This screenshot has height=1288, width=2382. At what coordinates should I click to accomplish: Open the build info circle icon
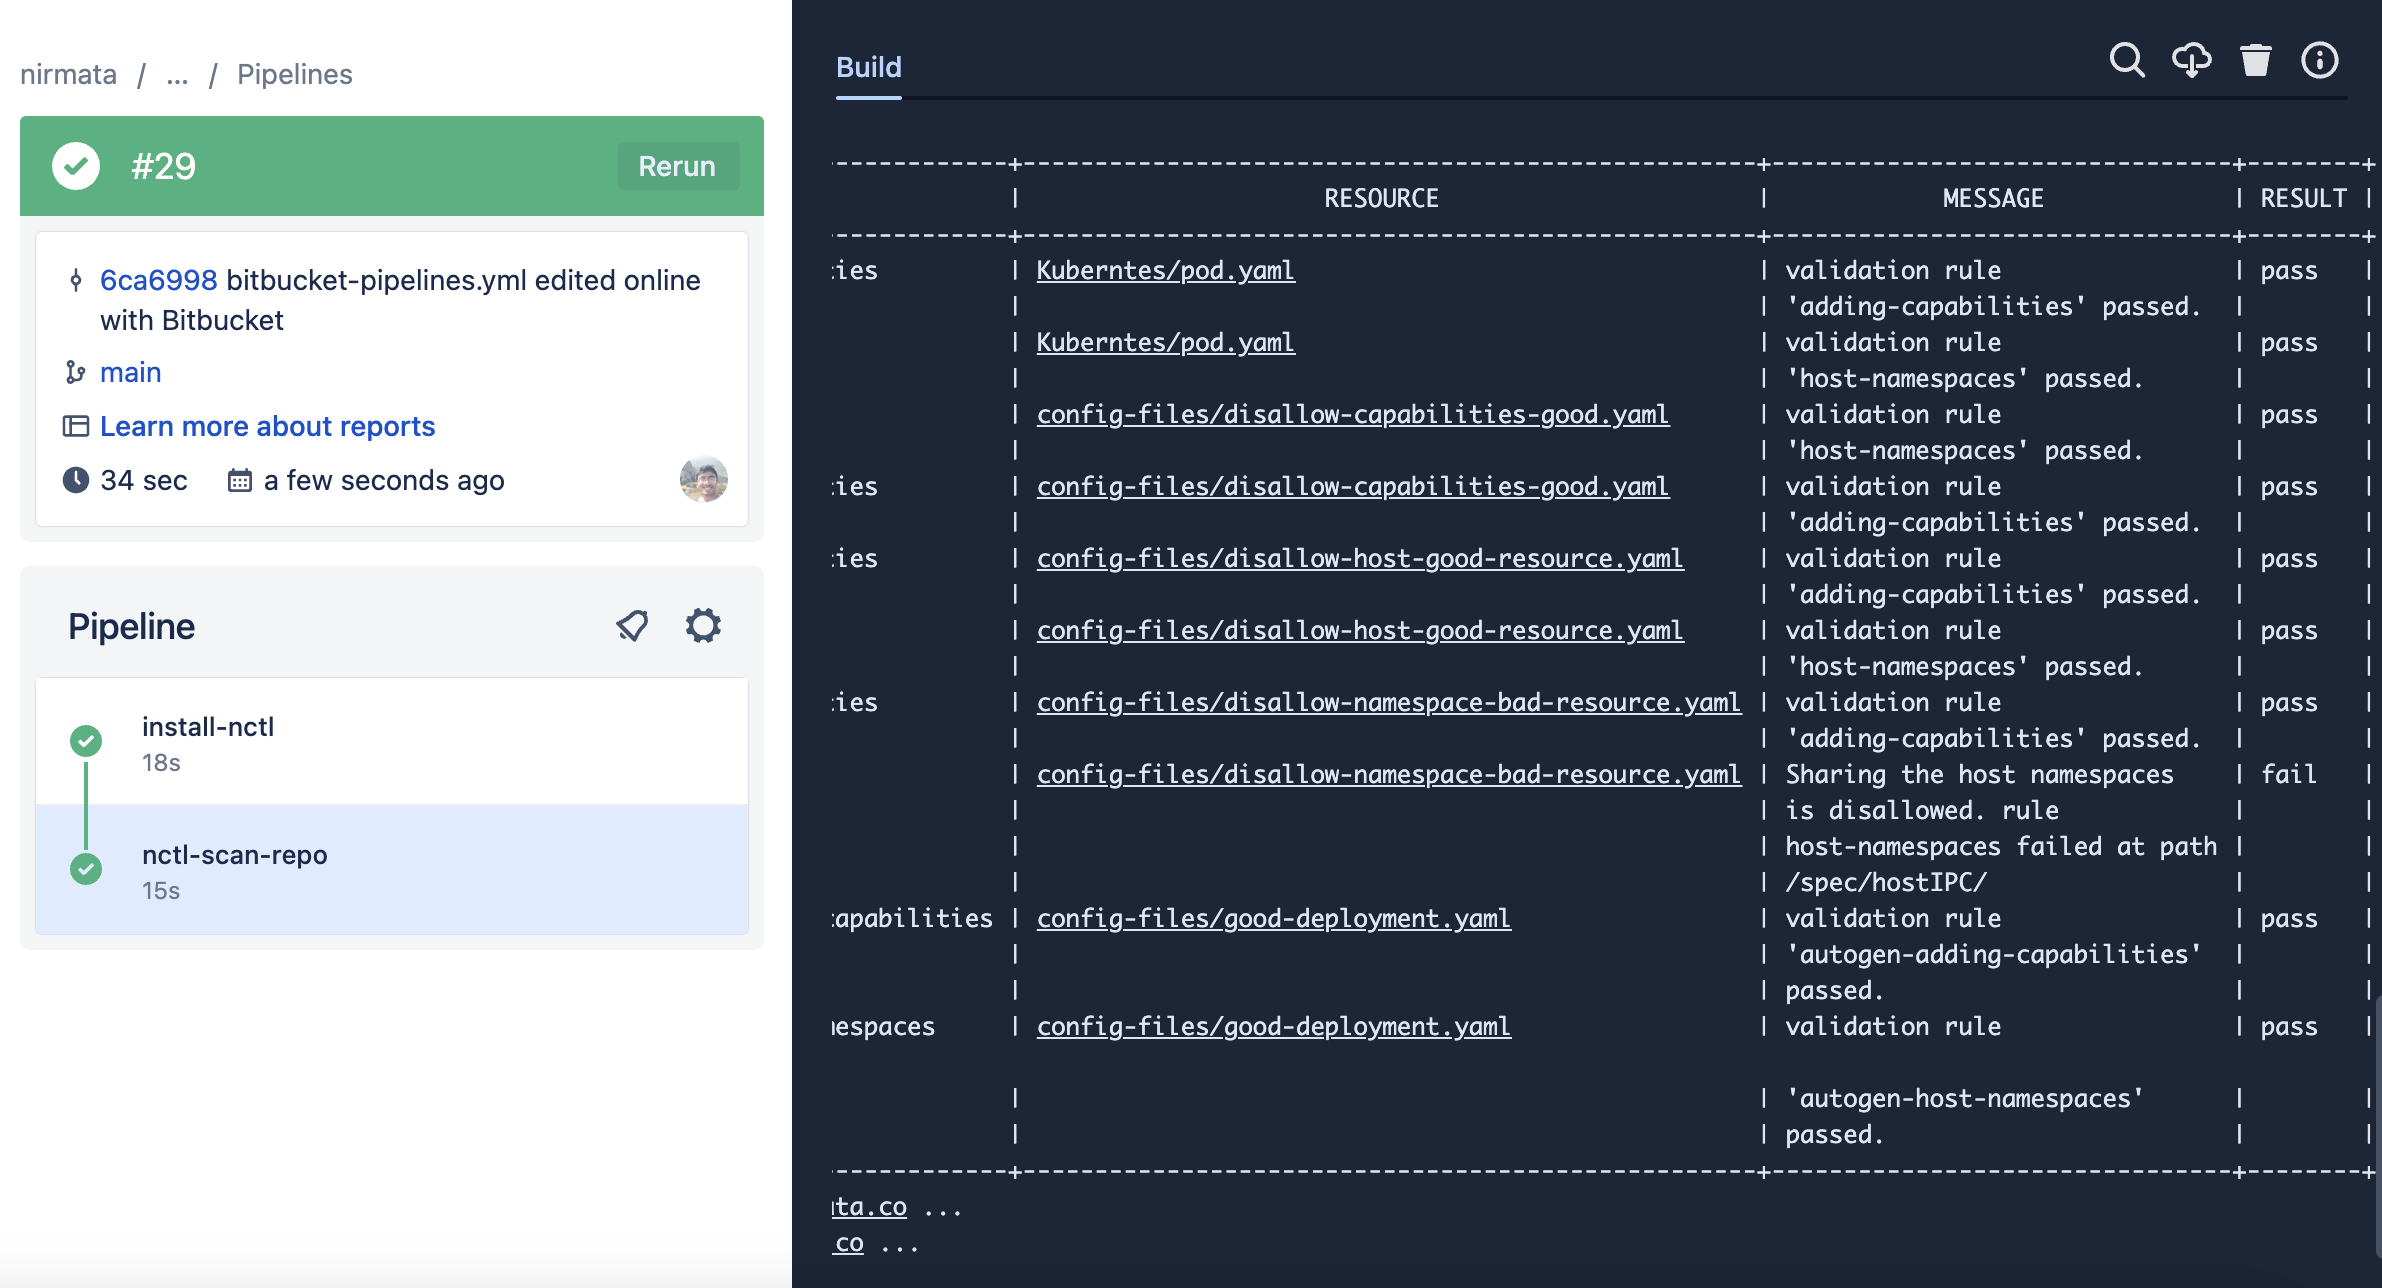pyautogui.click(x=2320, y=61)
